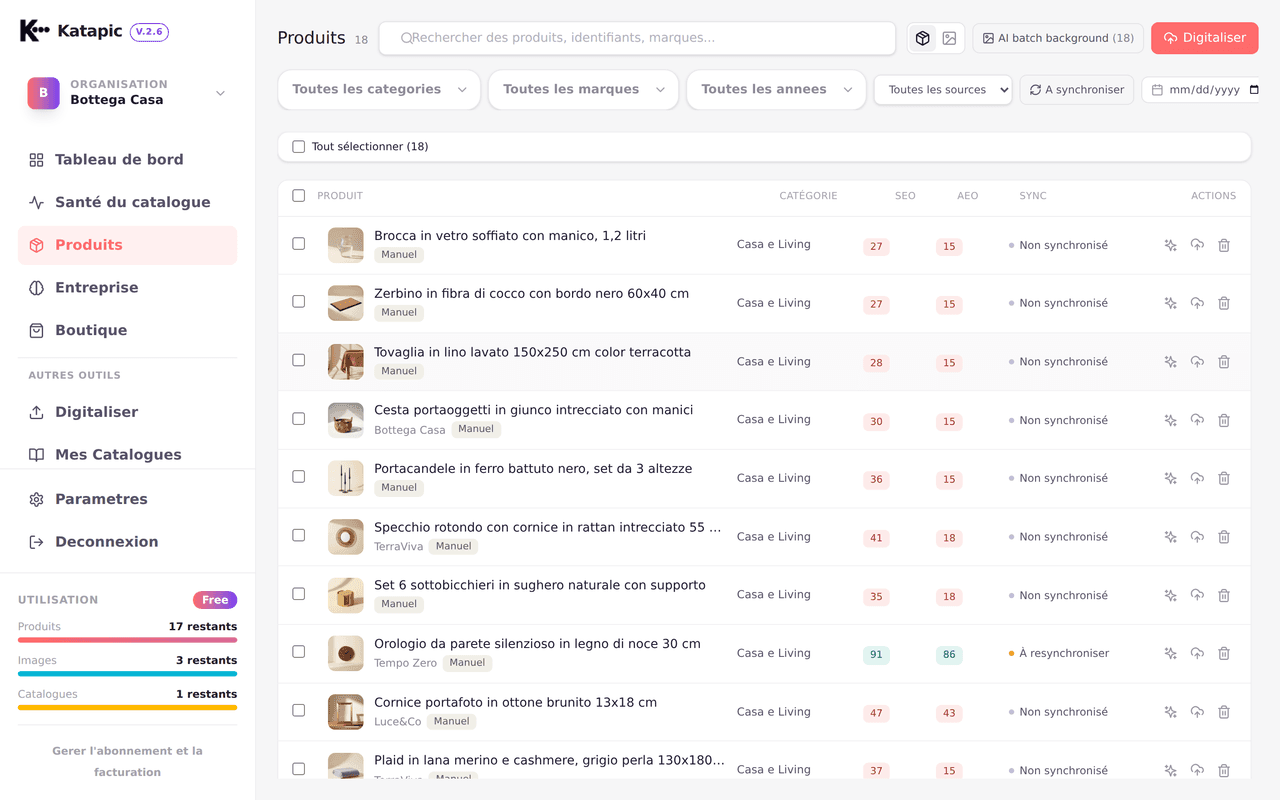Click upload sync icon for Orologio da parete row

[1197, 653]
